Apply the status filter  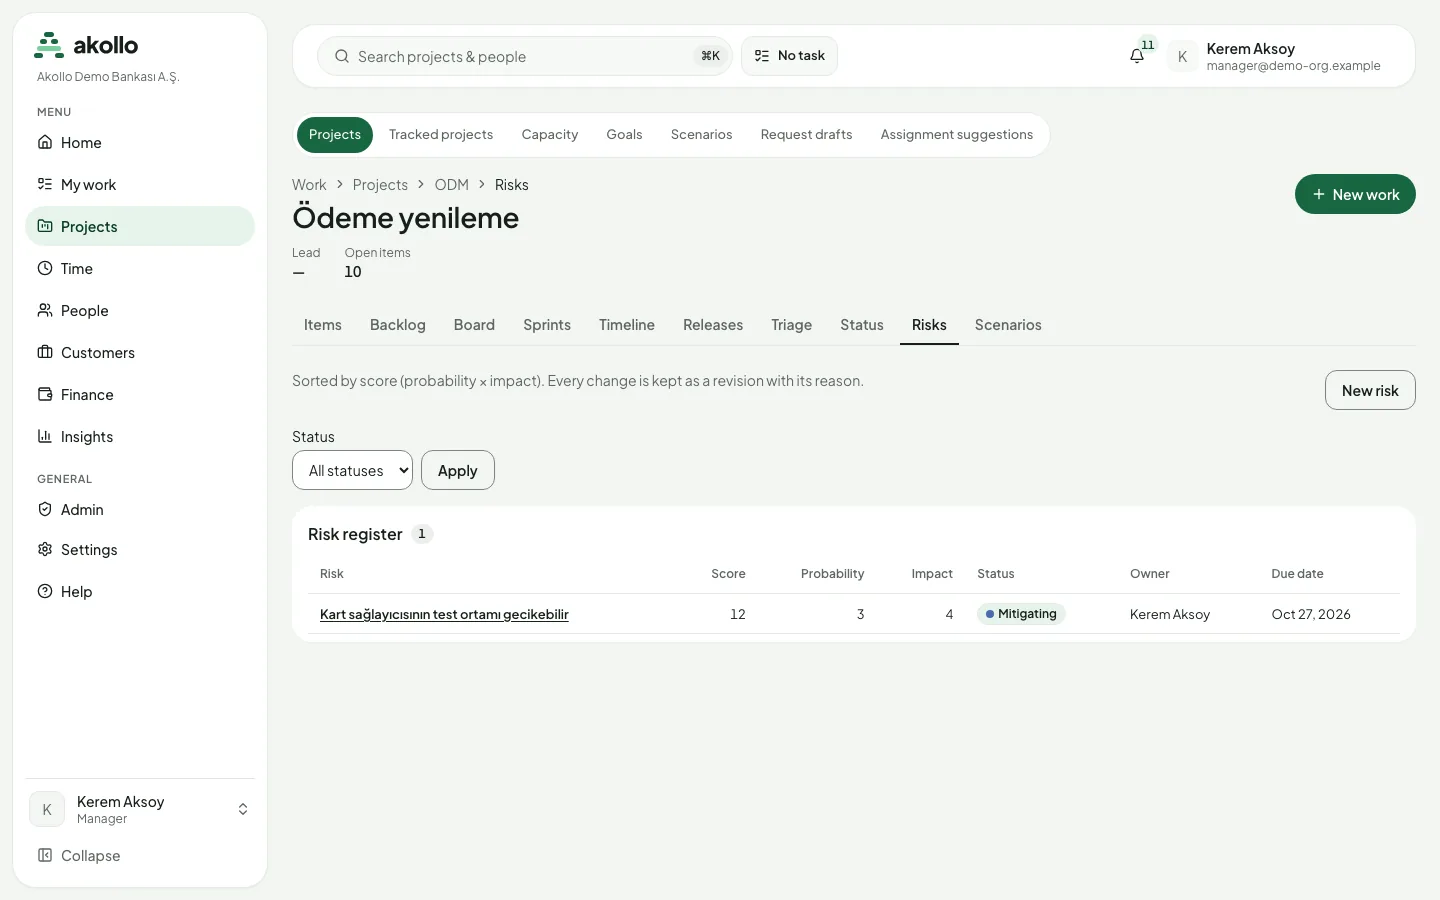coord(458,470)
